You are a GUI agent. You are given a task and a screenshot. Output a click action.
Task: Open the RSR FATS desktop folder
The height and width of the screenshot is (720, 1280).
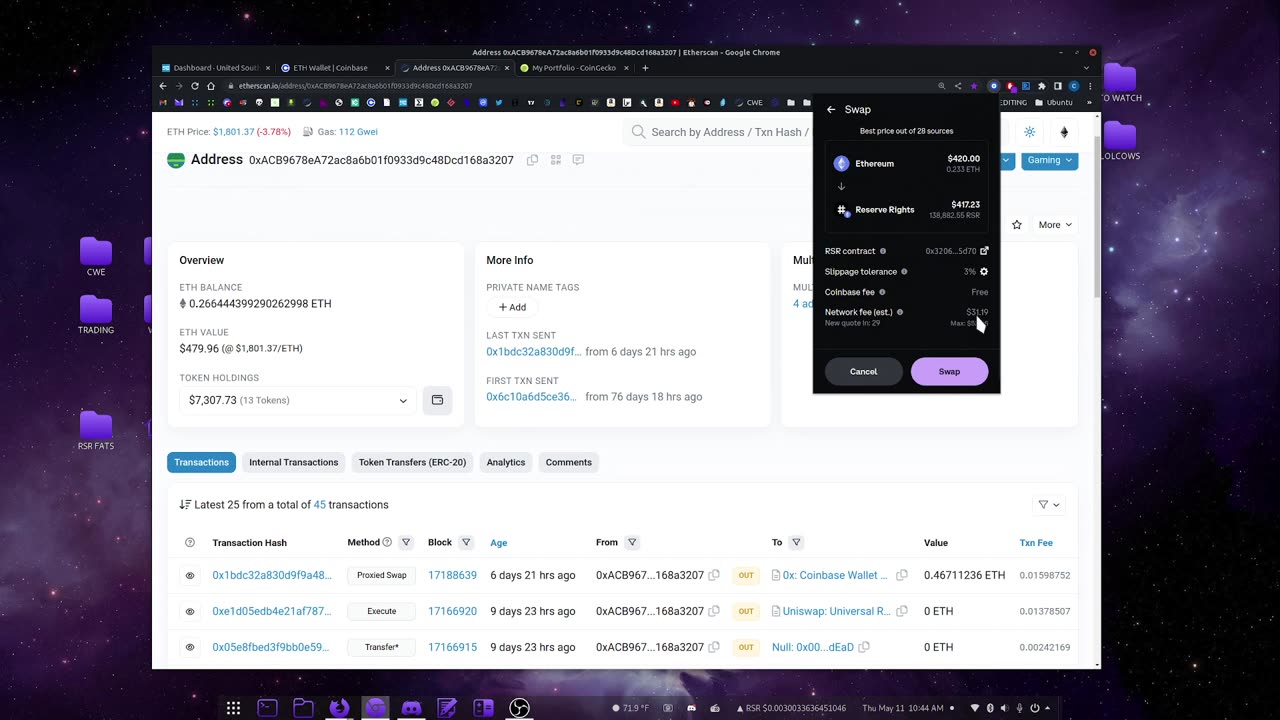(96, 432)
